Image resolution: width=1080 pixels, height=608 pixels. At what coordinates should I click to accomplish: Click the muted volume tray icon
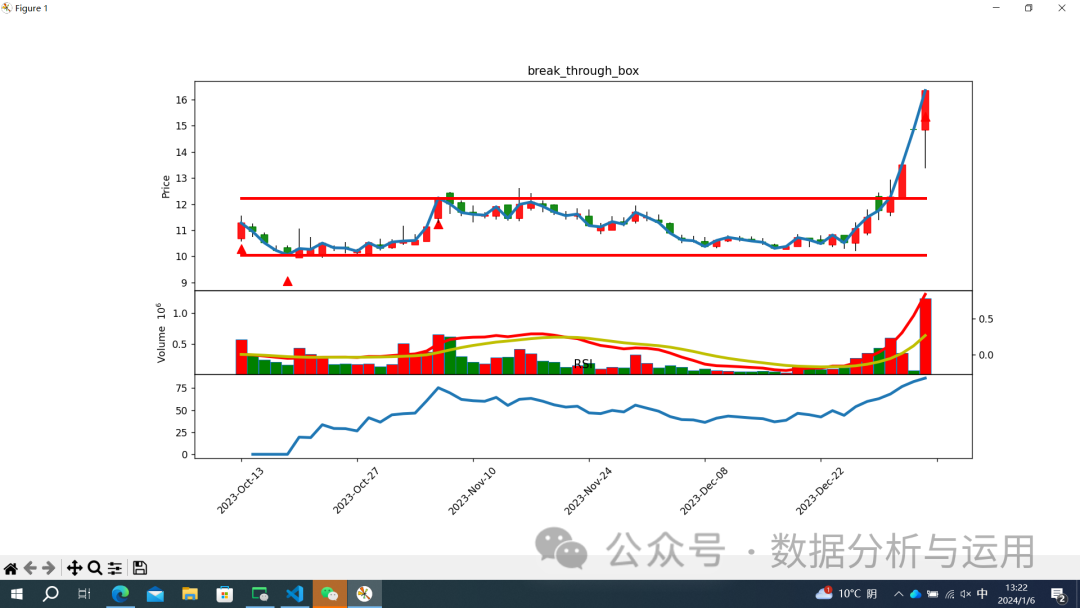[966, 594]
